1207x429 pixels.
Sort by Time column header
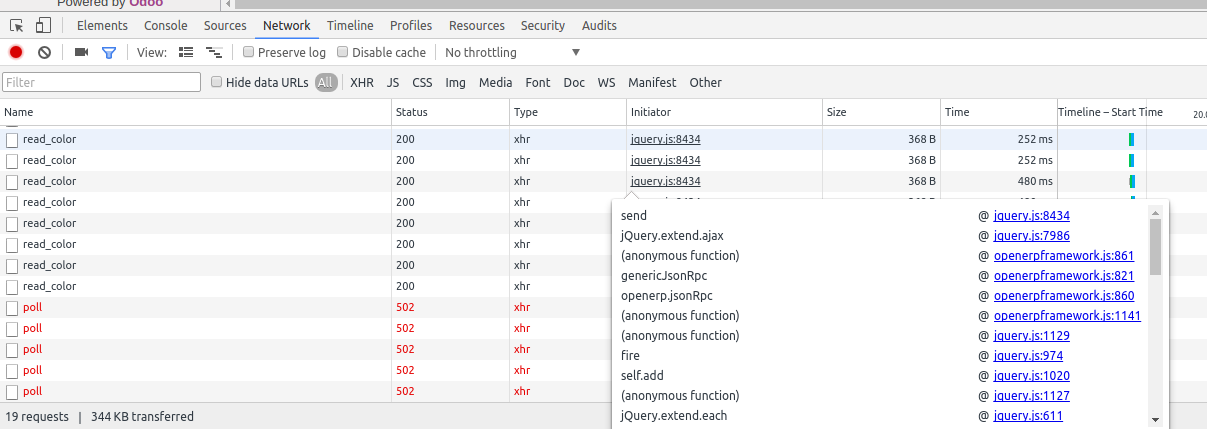coord(999,112)
